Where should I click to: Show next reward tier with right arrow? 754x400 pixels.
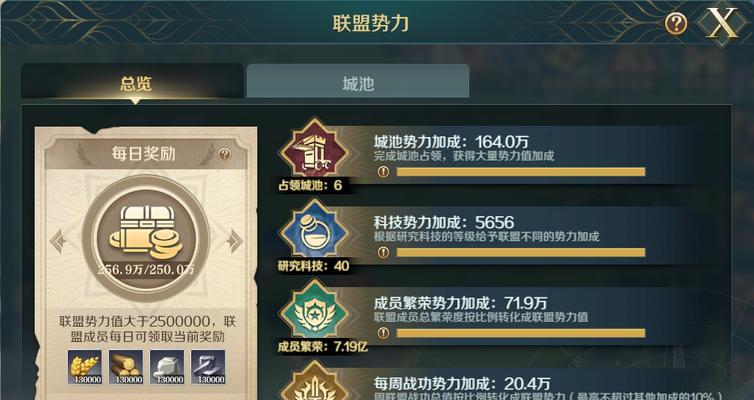click(235, 240)
